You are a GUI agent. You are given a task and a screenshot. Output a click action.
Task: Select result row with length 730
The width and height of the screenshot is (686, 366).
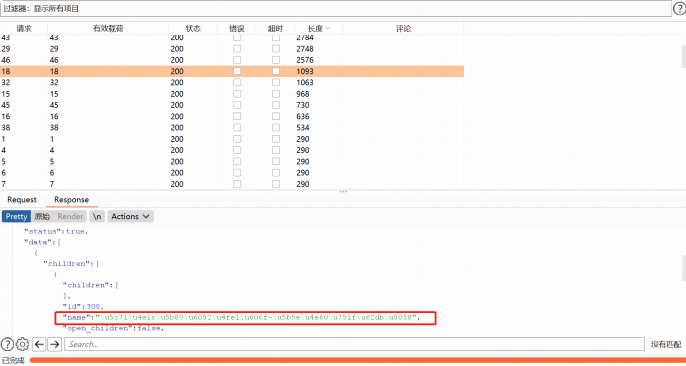pyautogui.click(x=232, y=105)
